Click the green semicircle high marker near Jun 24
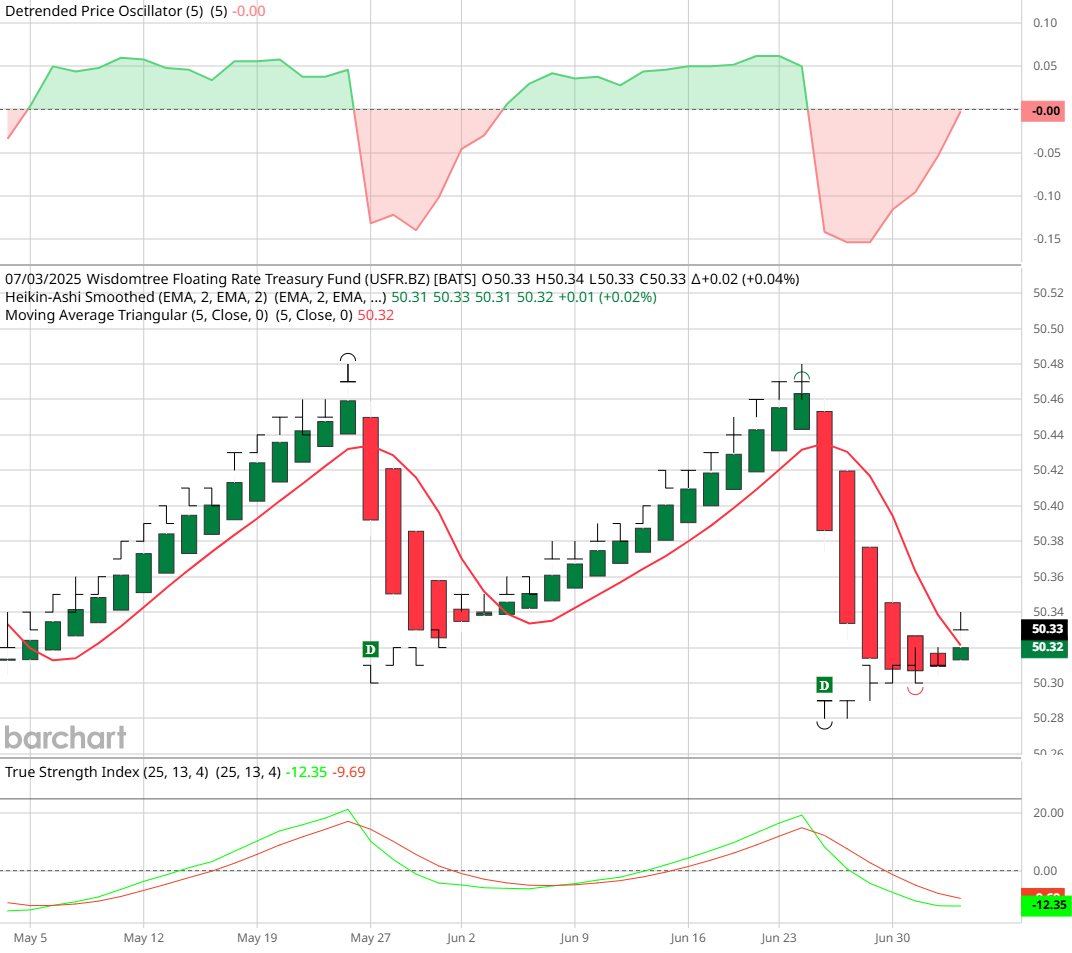The height and width of the screenshot is (953, 1072). pos(801,375)
